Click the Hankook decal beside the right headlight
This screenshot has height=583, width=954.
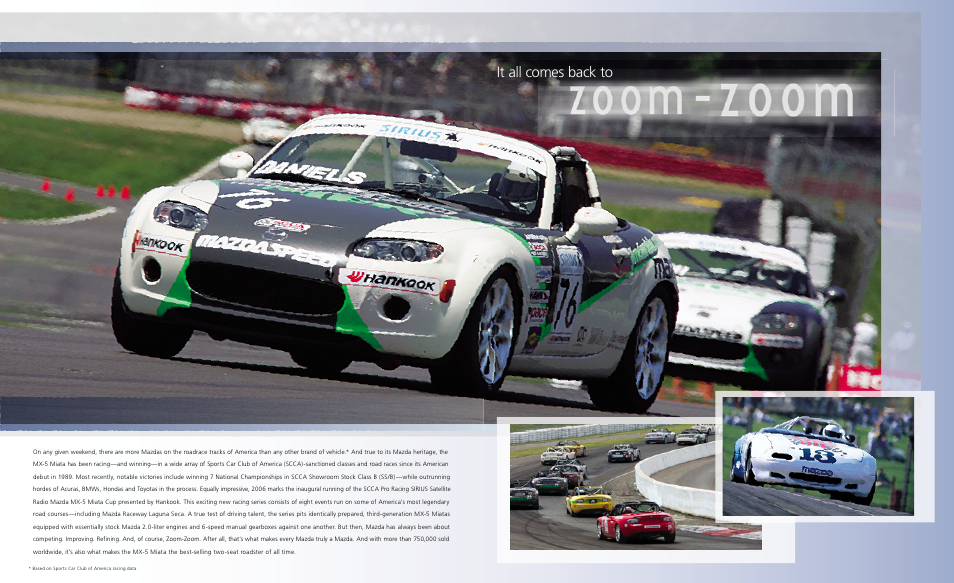coord(391,281)
